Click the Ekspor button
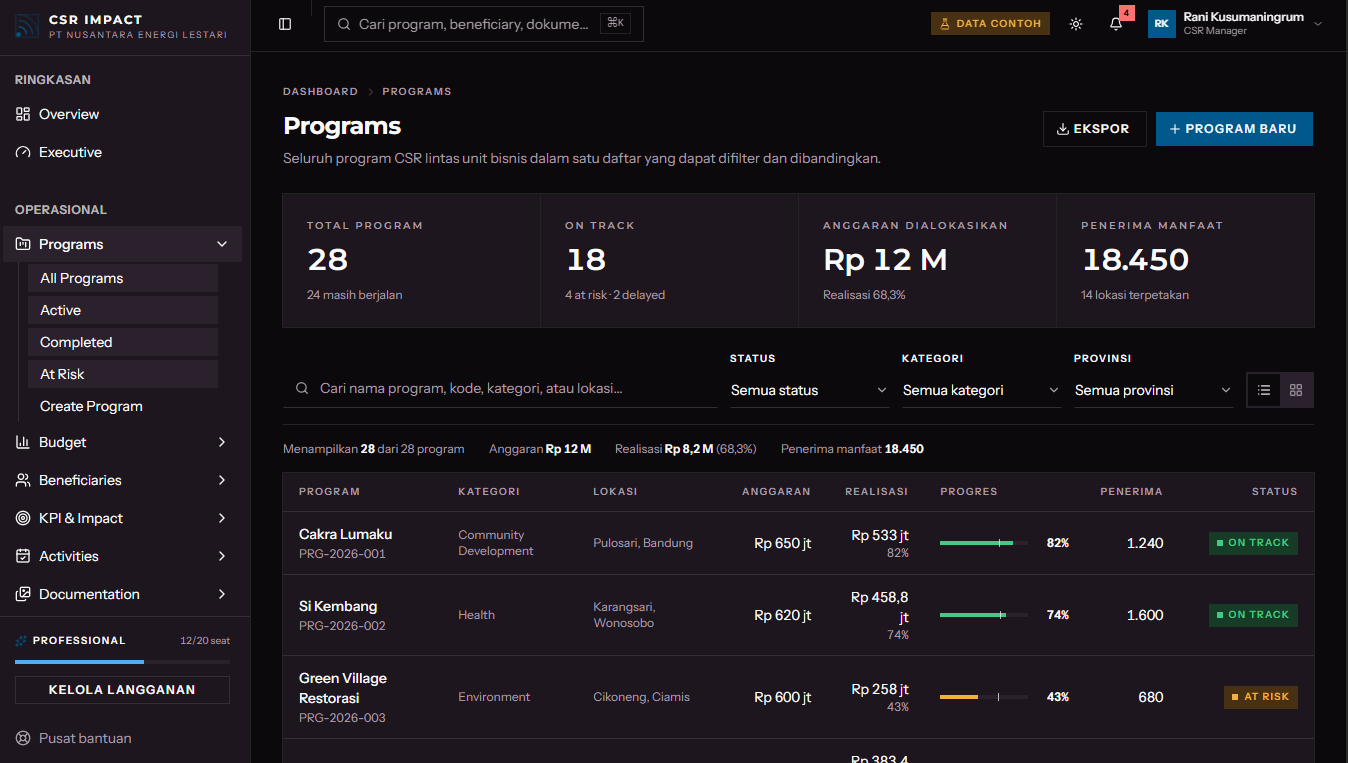1348x763 pixels. coord(1094,129)
